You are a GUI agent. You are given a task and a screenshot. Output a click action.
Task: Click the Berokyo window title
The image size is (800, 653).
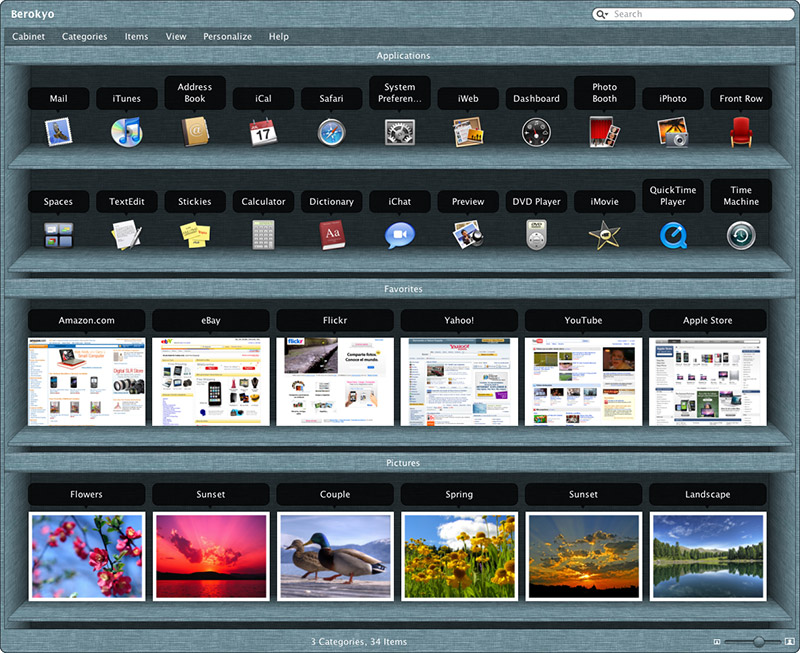coord(33,14)
